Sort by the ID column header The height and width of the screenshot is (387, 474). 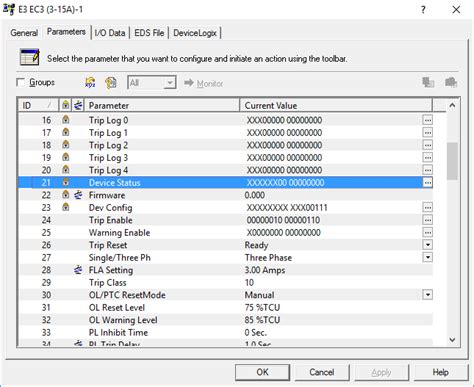click(38, 105)
